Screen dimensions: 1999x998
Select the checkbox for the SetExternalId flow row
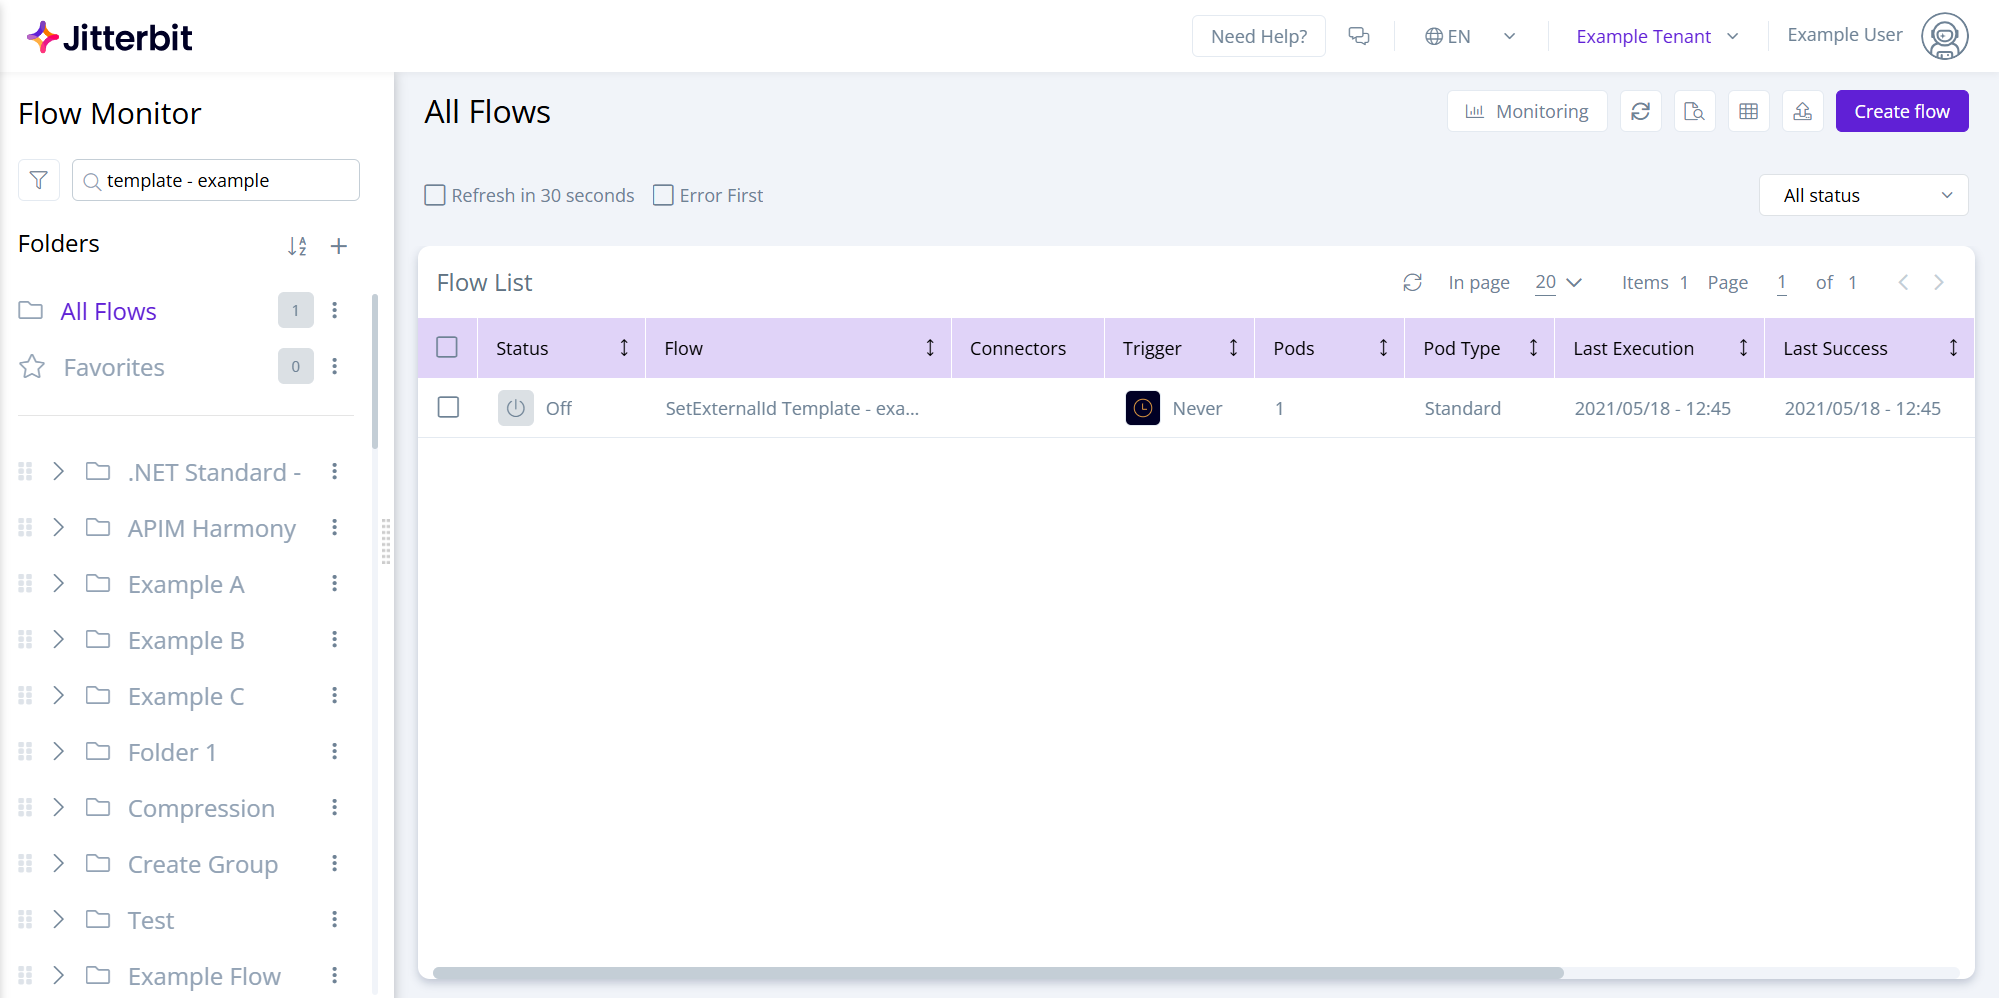point(448,408)
